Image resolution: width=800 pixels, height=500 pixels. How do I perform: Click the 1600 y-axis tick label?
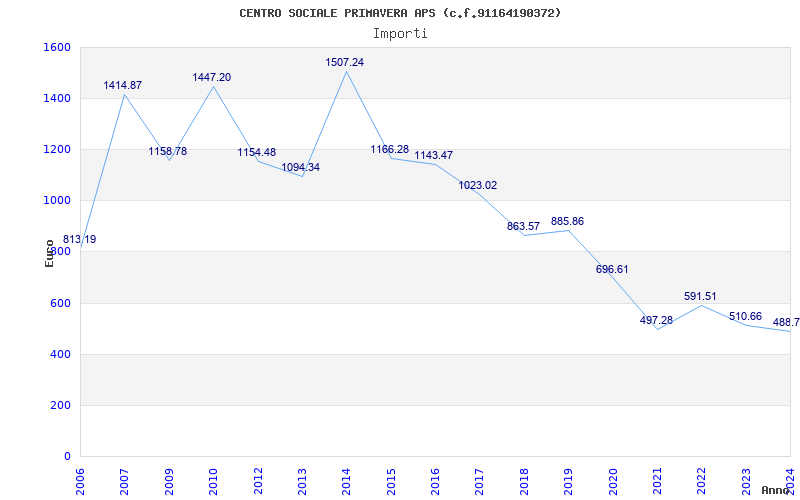pyautogui.click(x=57, y=47)
